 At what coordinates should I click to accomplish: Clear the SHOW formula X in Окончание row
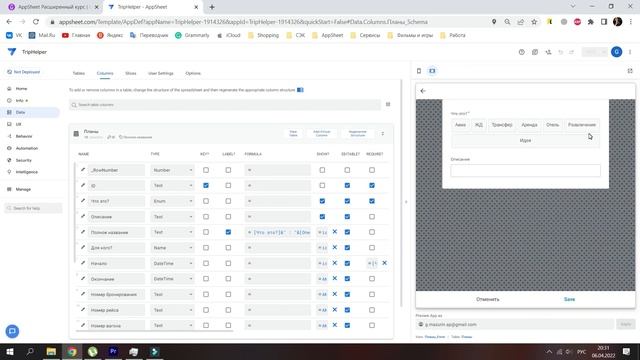[335, 279]
